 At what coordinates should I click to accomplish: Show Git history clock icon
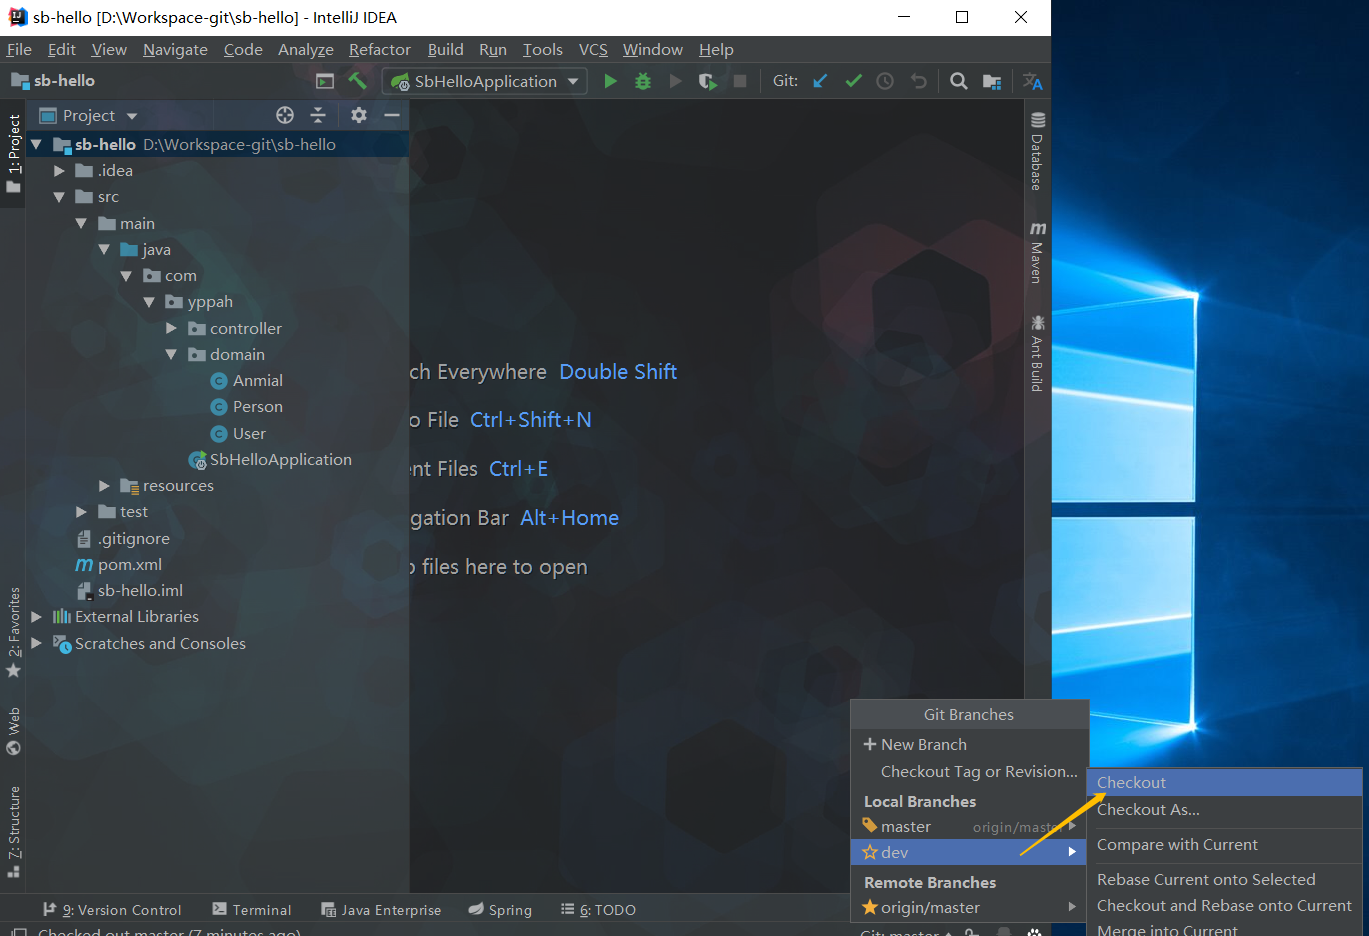coord(885,81)
